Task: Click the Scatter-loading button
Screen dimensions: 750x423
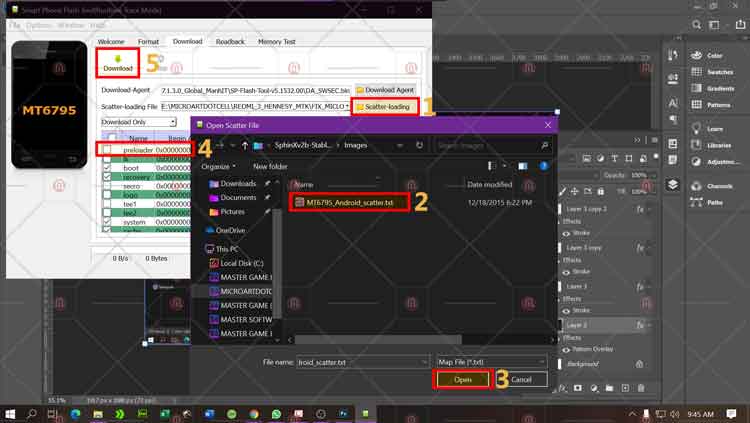Action: point(386,106)
